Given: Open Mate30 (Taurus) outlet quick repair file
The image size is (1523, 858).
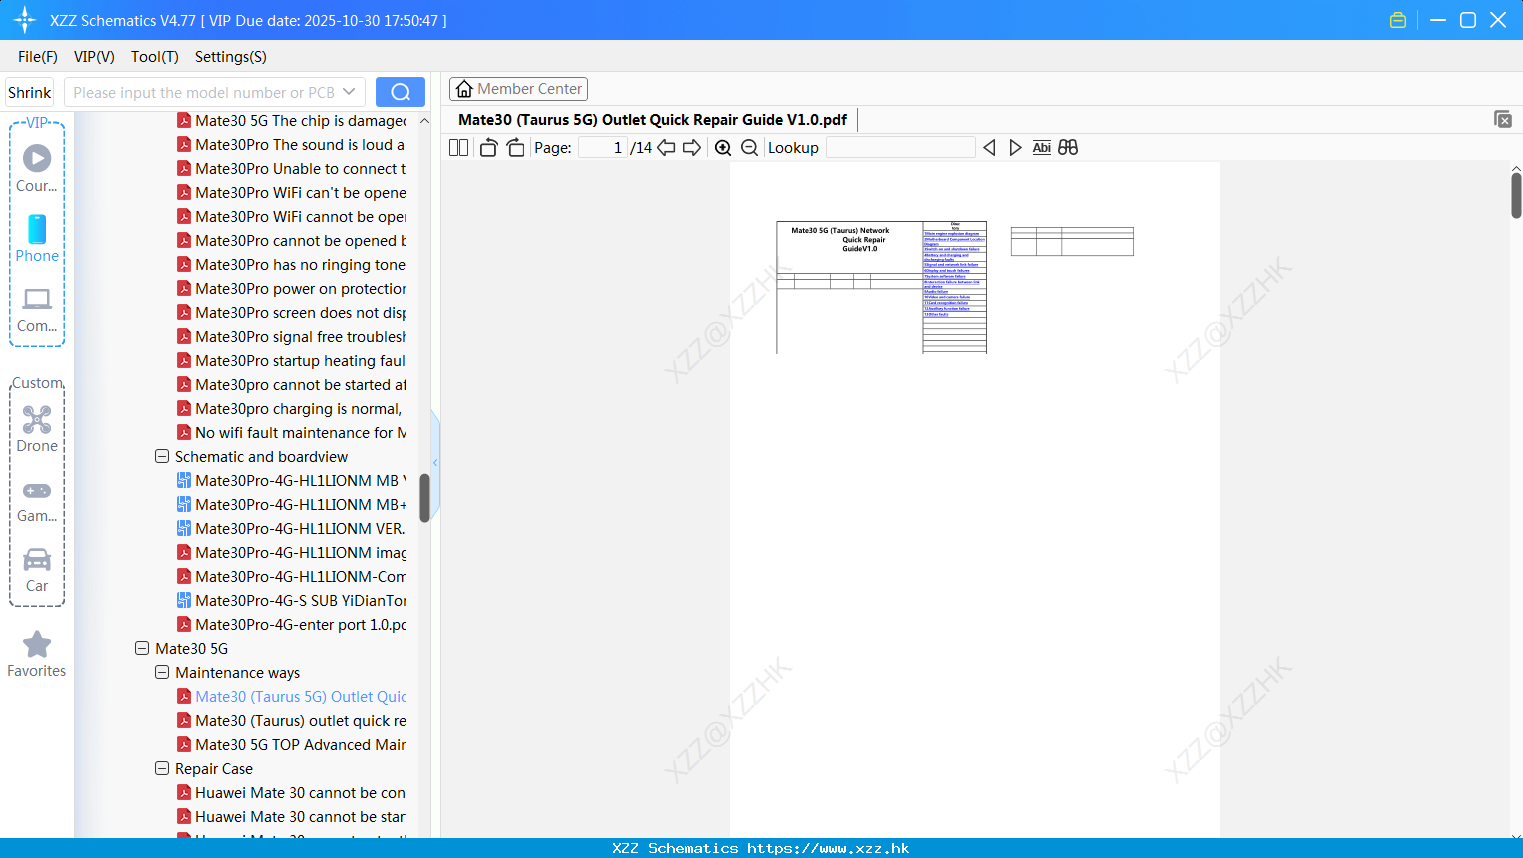Looking at the screenshot, I should 292,720.
